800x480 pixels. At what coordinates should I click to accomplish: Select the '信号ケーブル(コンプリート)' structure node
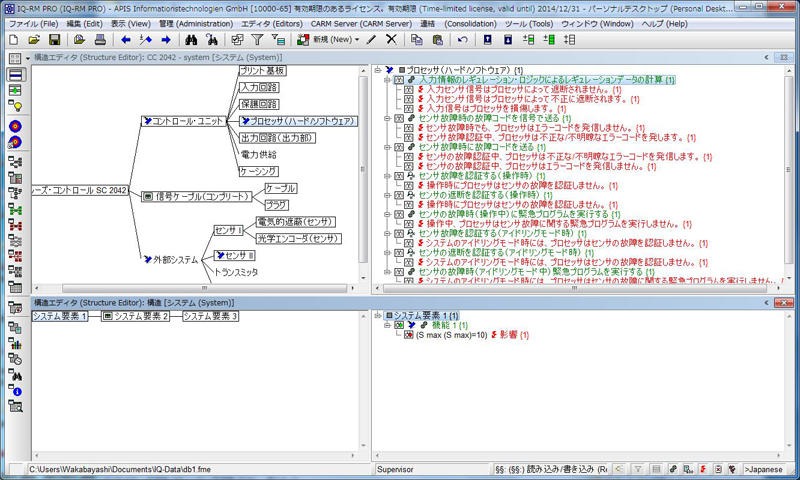[196, 196]
